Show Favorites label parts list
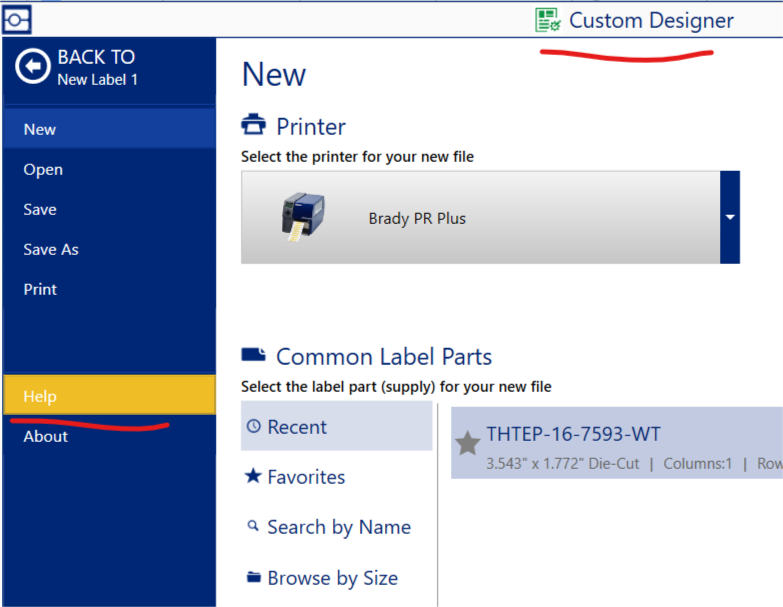The image size is (783, 607). [x=305, y=477]
